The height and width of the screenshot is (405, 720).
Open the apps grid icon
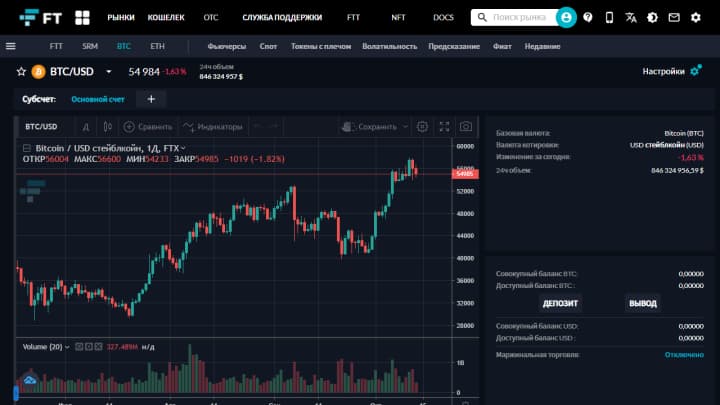[82, 17]
